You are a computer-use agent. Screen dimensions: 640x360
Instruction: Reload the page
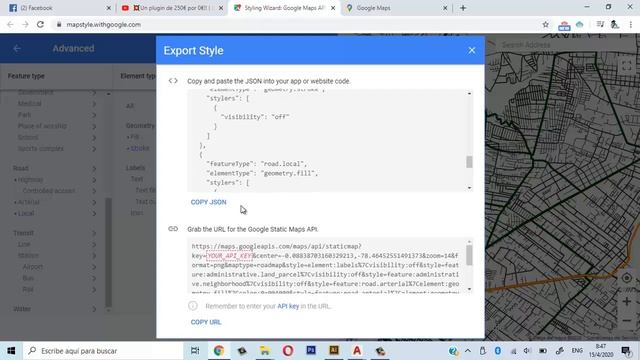[x=40, y=24]
